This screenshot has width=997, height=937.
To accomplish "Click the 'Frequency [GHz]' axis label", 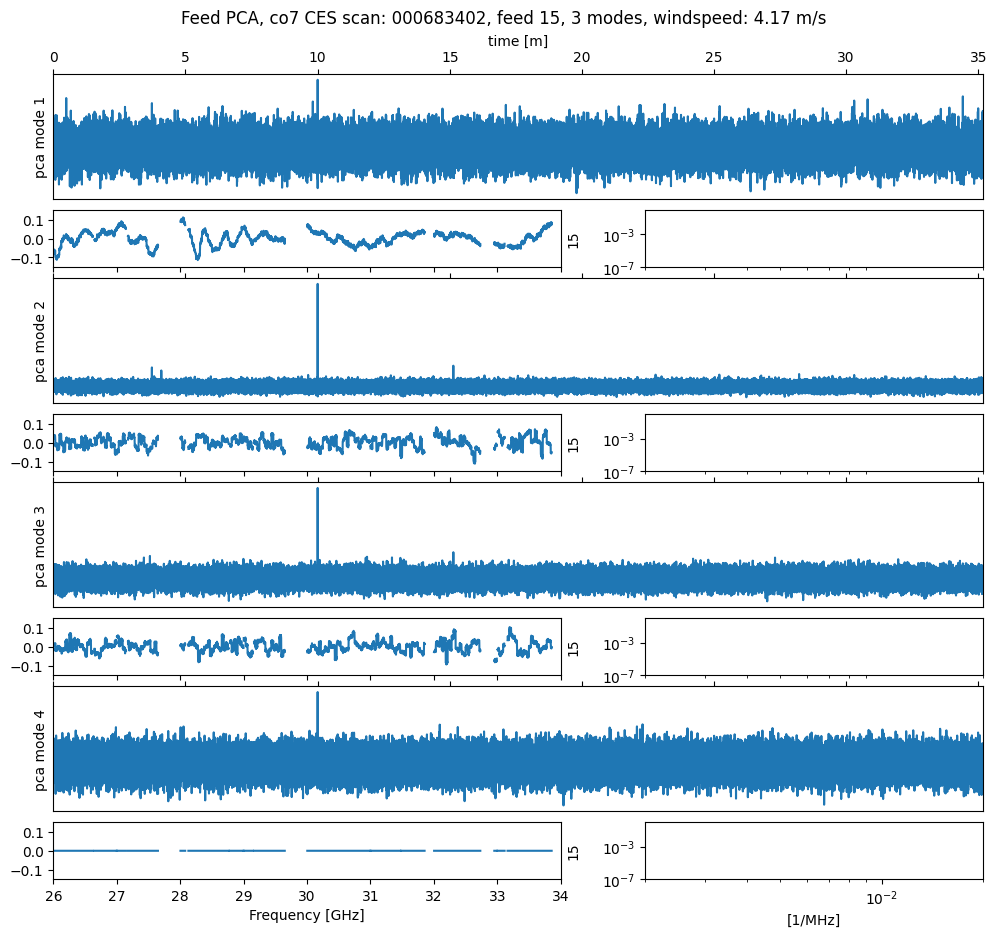I will point(306,915).
